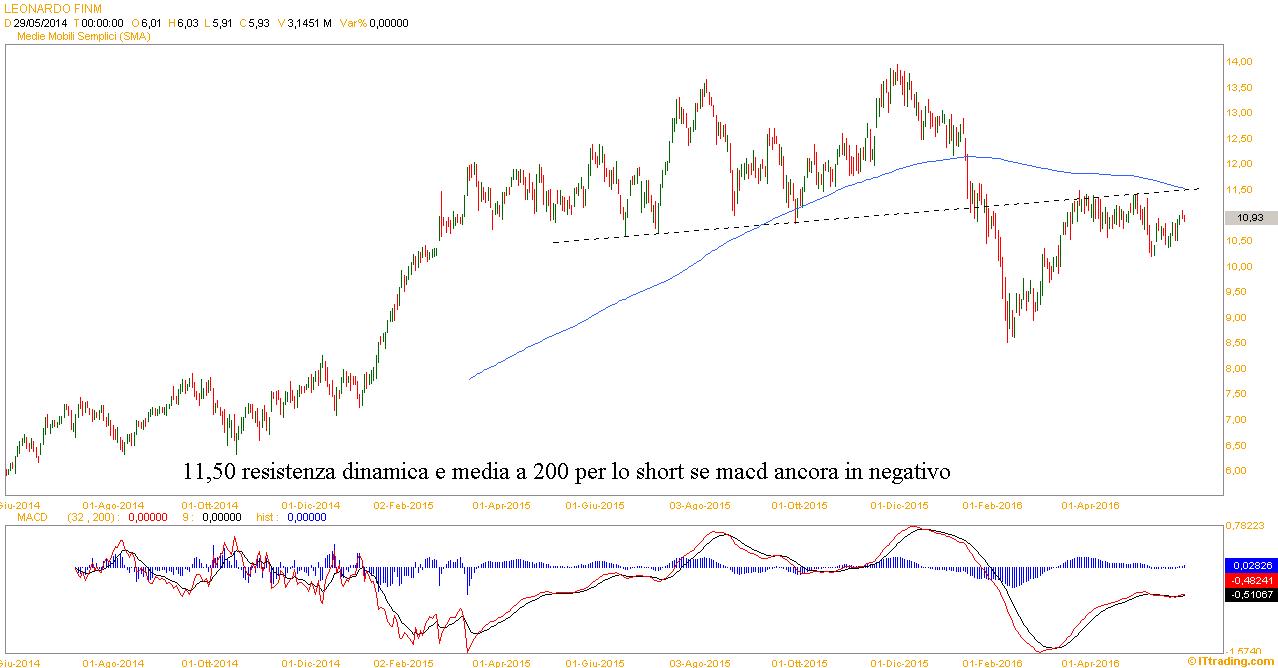Screen dimensions: 1278x668
Task: Click the high price value 6,03
Action: (187, 22)
